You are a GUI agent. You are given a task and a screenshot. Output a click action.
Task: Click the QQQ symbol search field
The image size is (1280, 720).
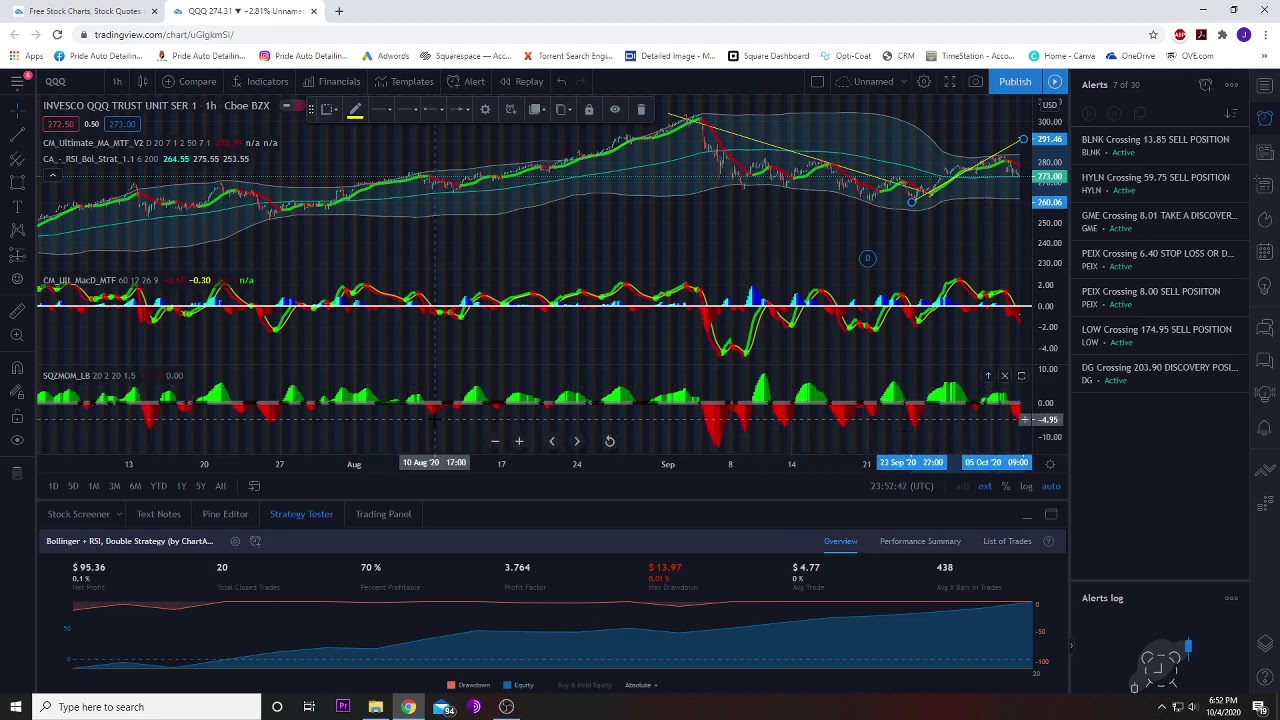click(x=72, y=82)
